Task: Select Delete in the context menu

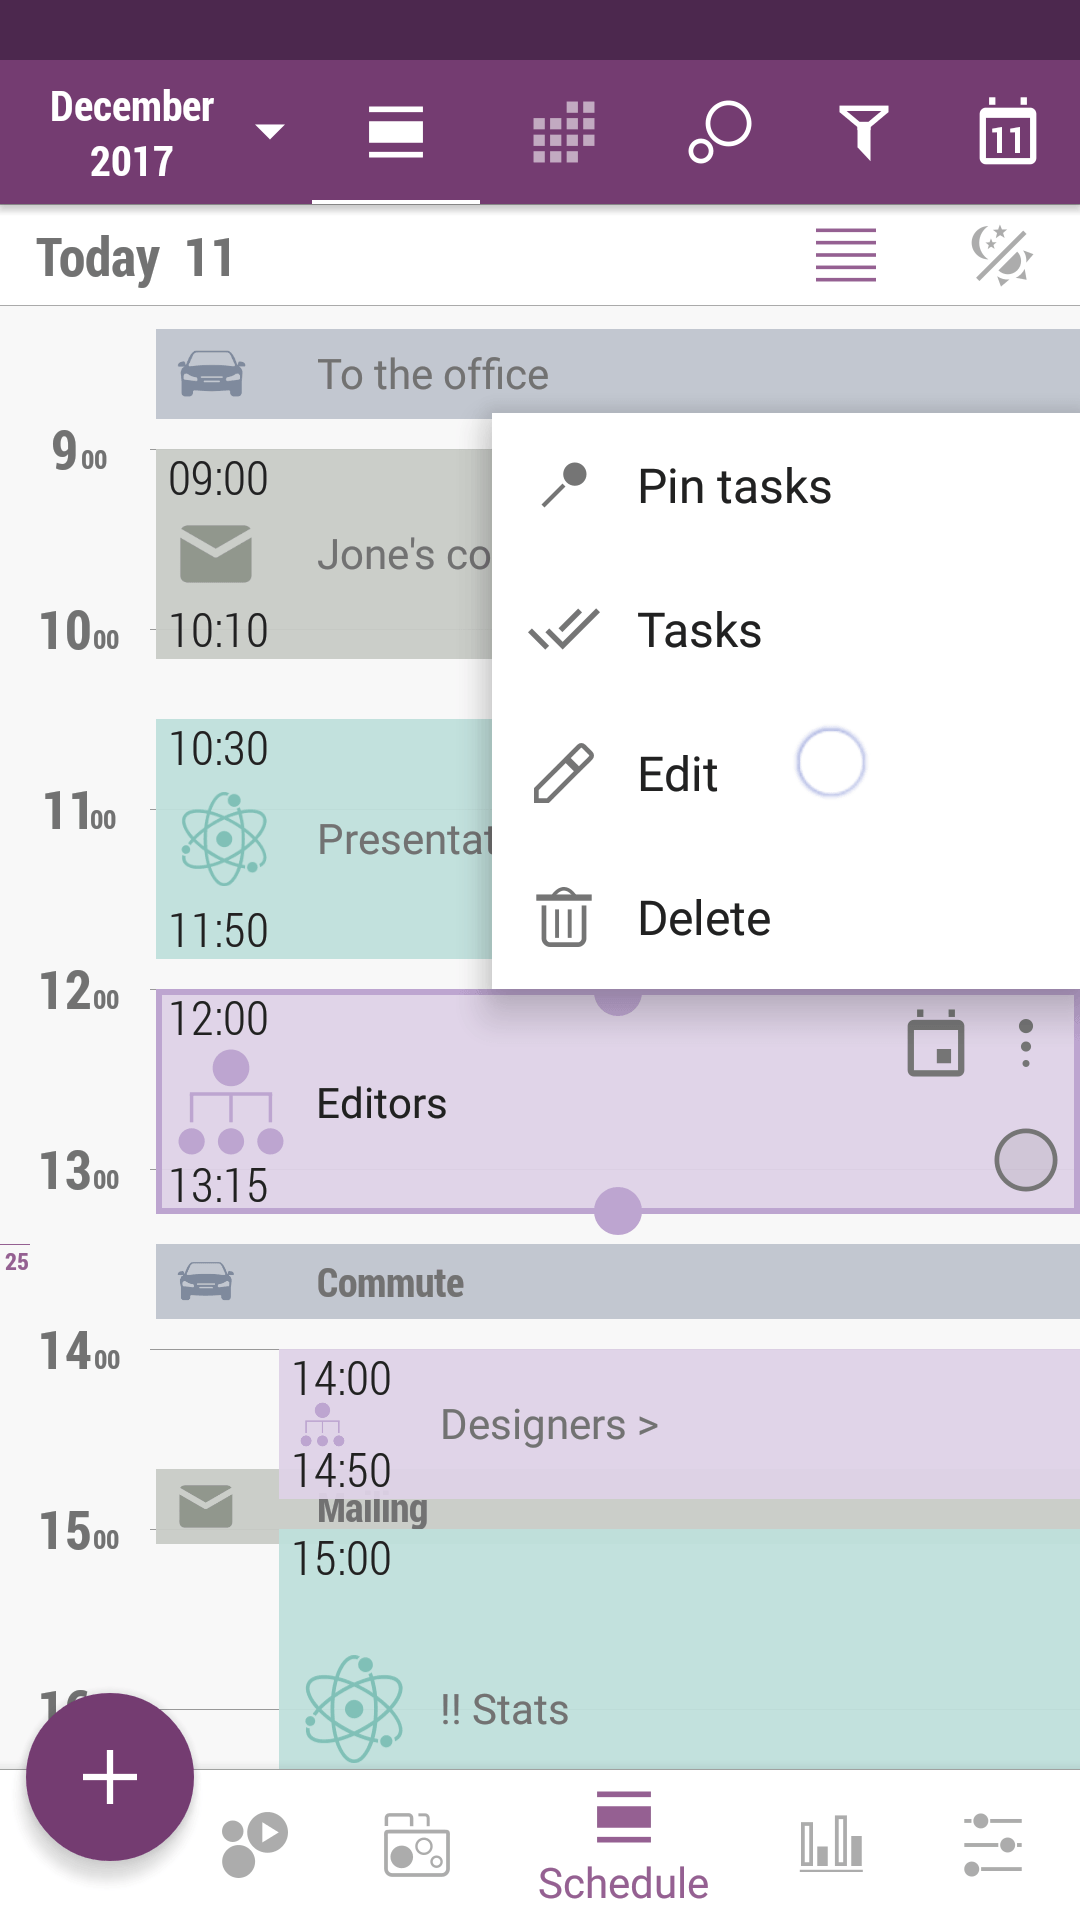Action: [704, 919]
